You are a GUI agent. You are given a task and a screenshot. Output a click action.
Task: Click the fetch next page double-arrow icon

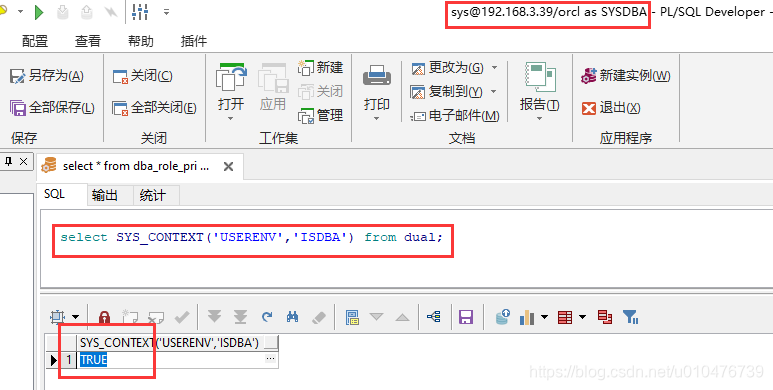tap(214, 317)
